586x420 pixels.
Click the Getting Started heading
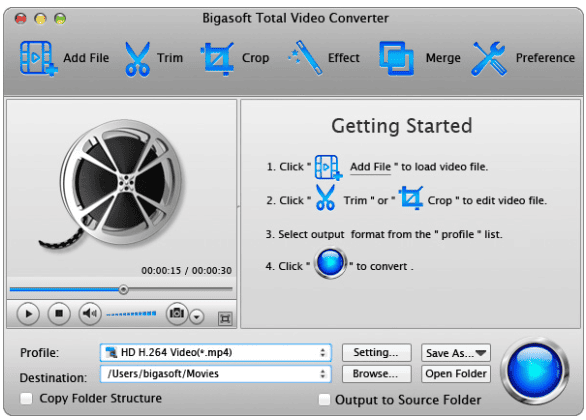402,126
